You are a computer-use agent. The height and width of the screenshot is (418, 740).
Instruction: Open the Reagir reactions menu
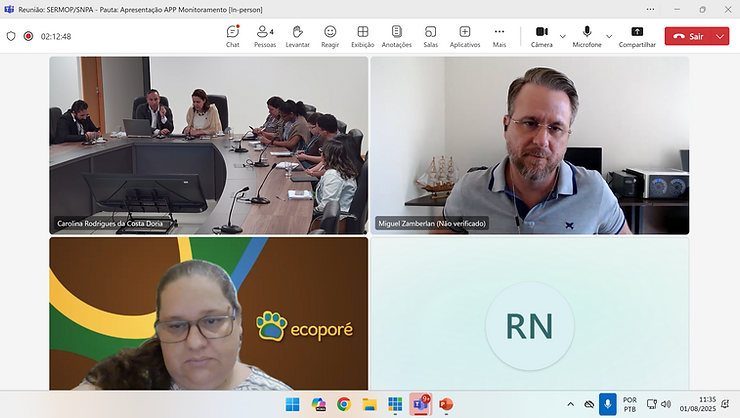pos(330,36)
